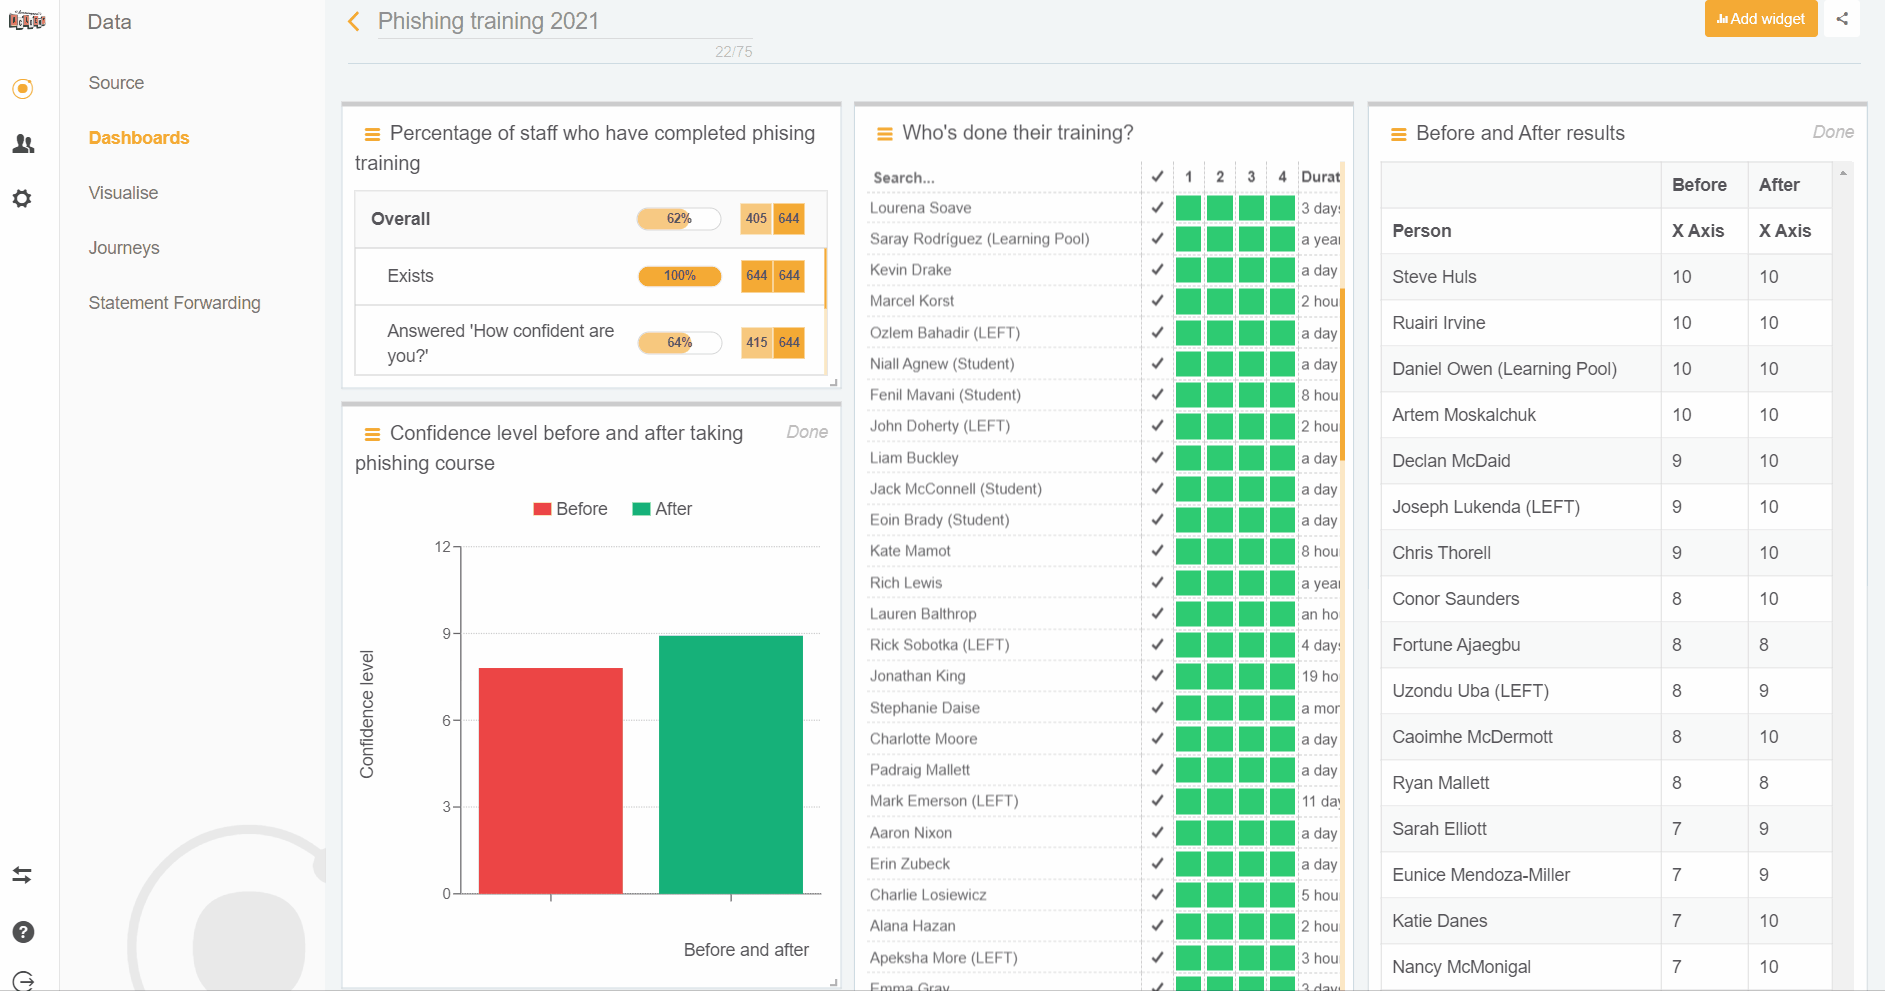This screenshot has height=991, width=1885.
Task: Click the data swap arrows icon
Action: (22, 875)
